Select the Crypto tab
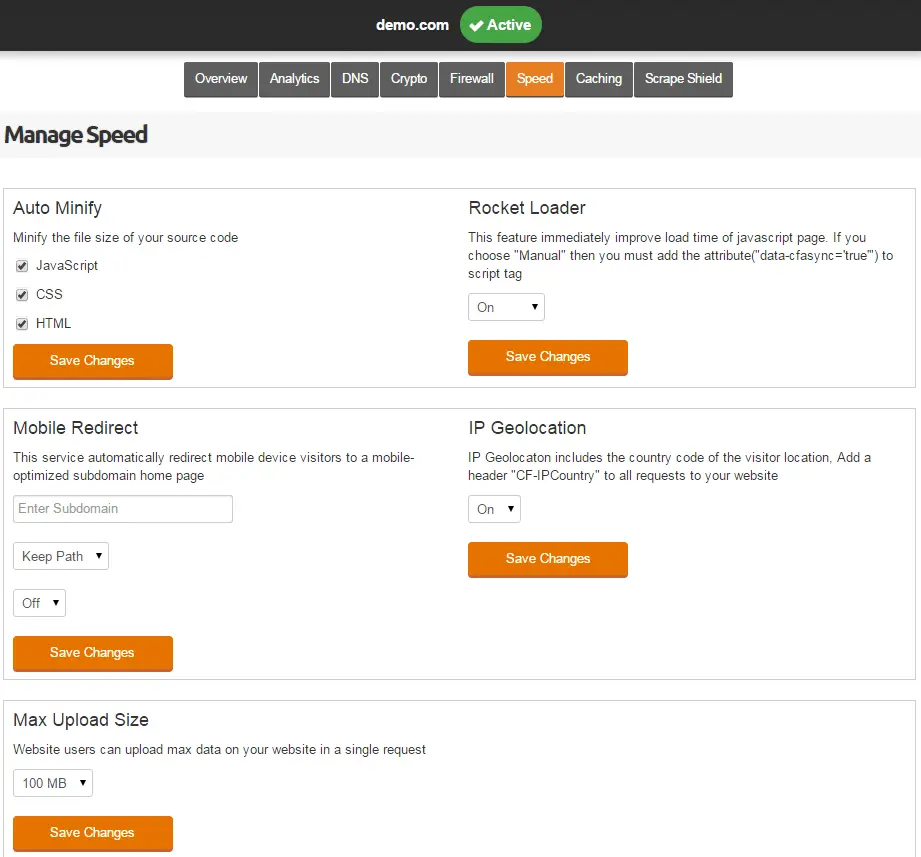921x857 pixels. tap(409, 79)
